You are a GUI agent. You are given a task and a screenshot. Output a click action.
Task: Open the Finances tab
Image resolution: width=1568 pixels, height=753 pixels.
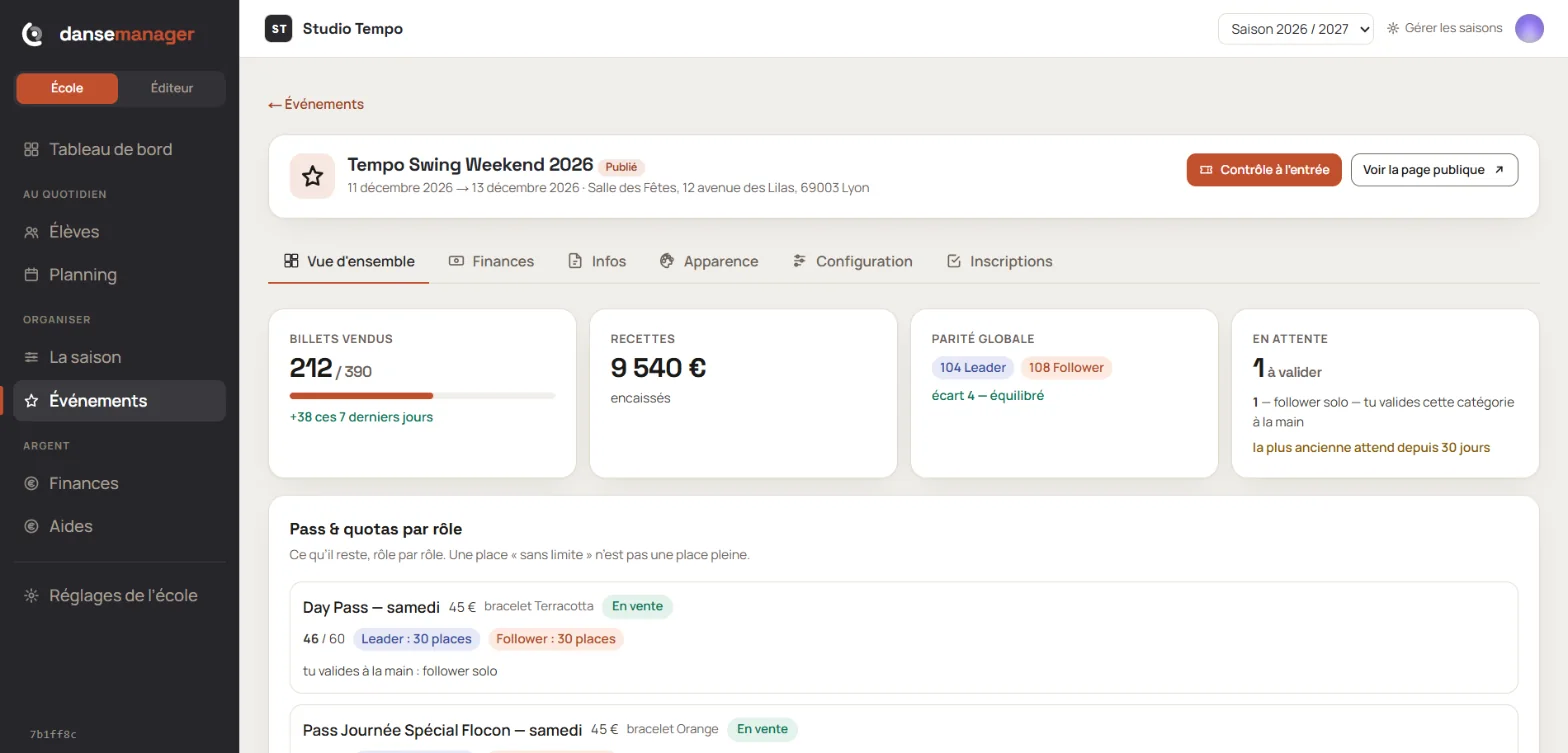[491, 261]
